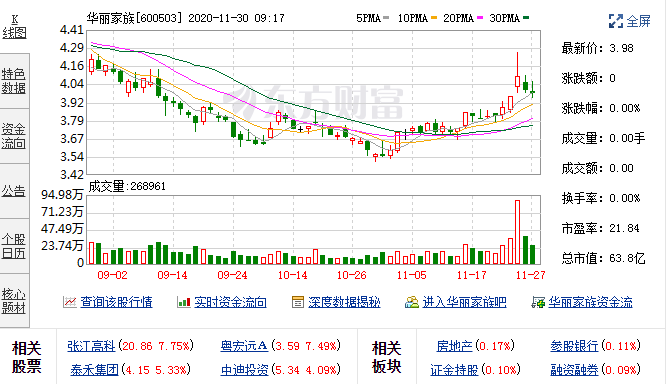
Task: Open 进入华丽家族吧 link
Action: click(x=464, y=302)
